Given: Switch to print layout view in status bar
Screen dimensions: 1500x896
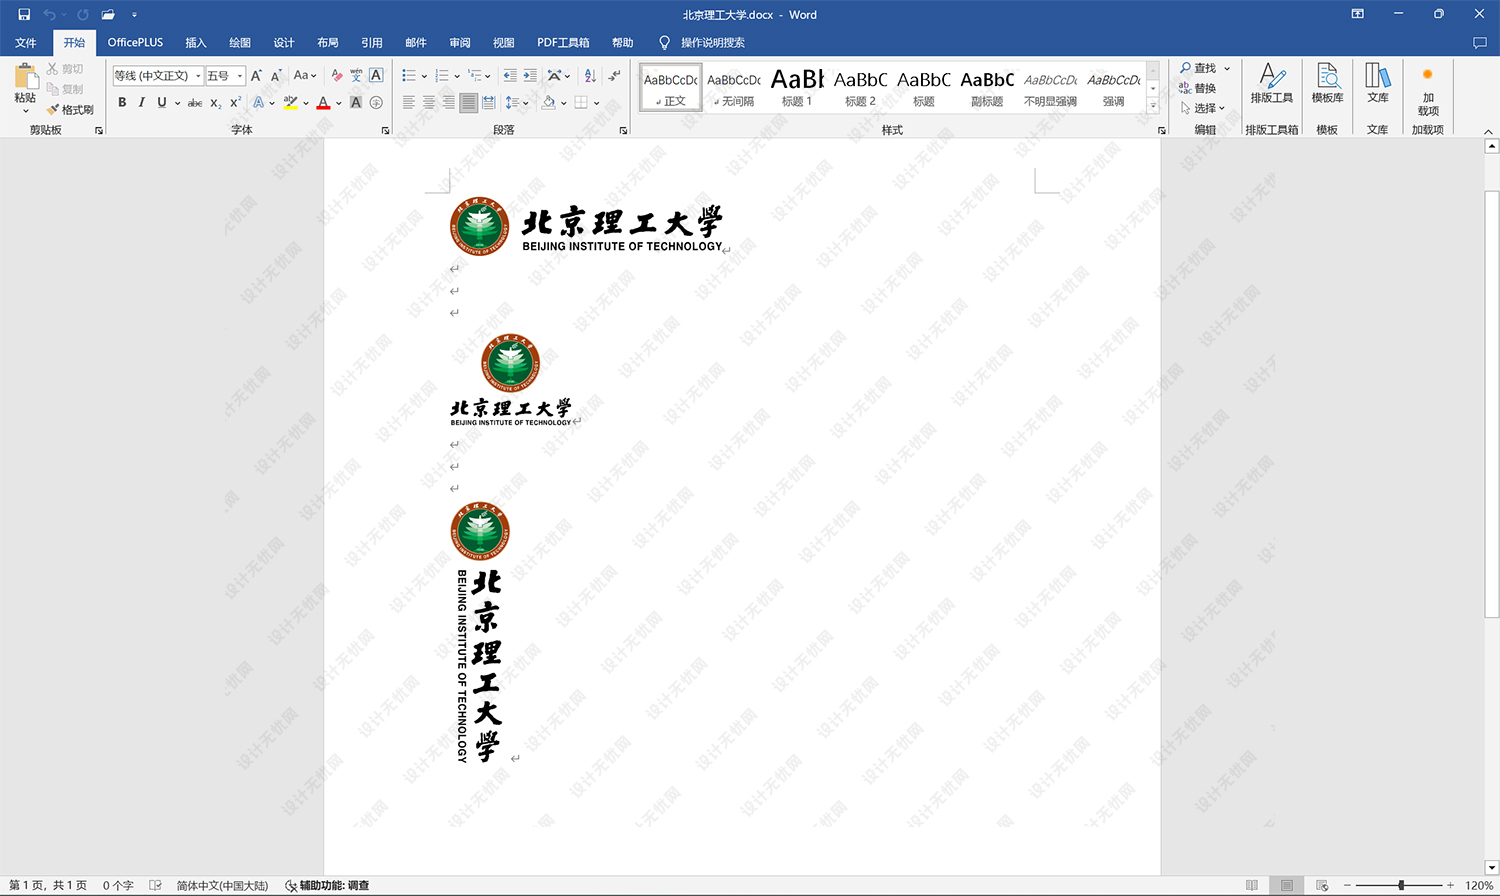Looking at the screenshot, I should pyautogui.click(x=1287, y=886).
